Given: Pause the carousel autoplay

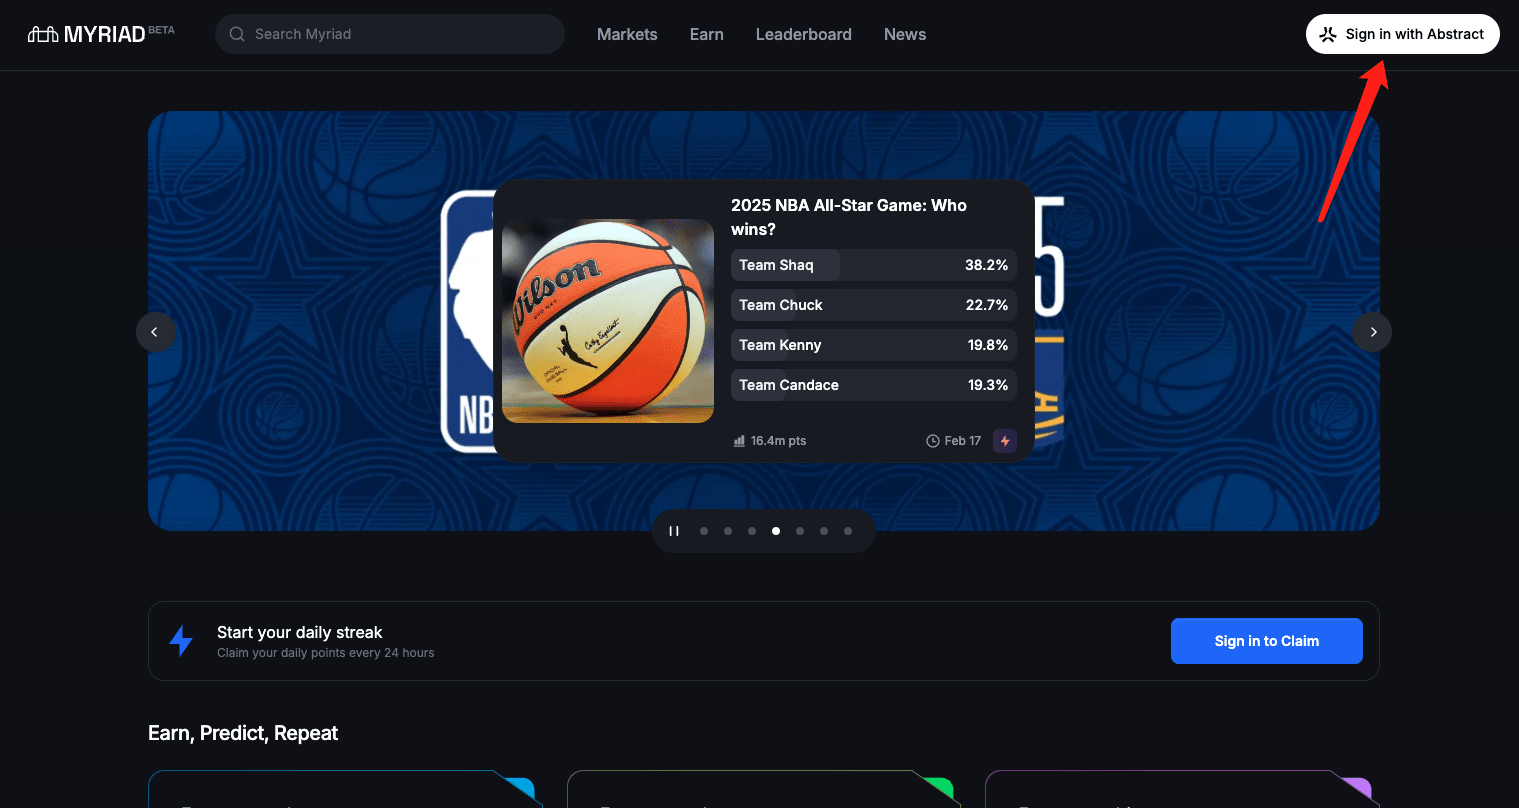Looking at the screenshot, I should coord(674,531).
